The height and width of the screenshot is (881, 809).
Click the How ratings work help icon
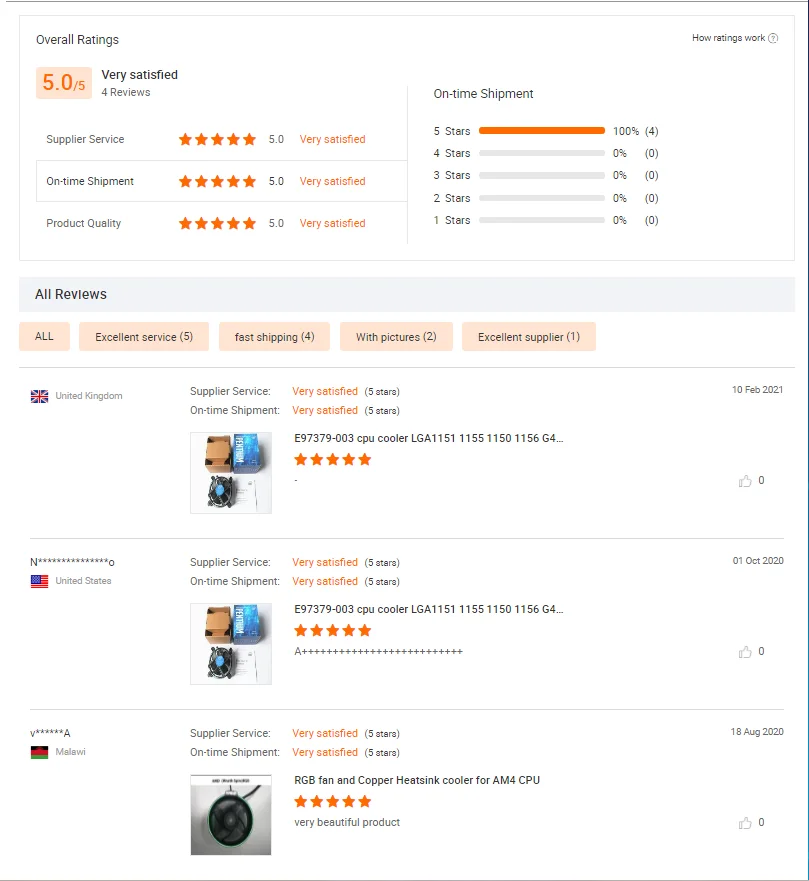[773, 39]
